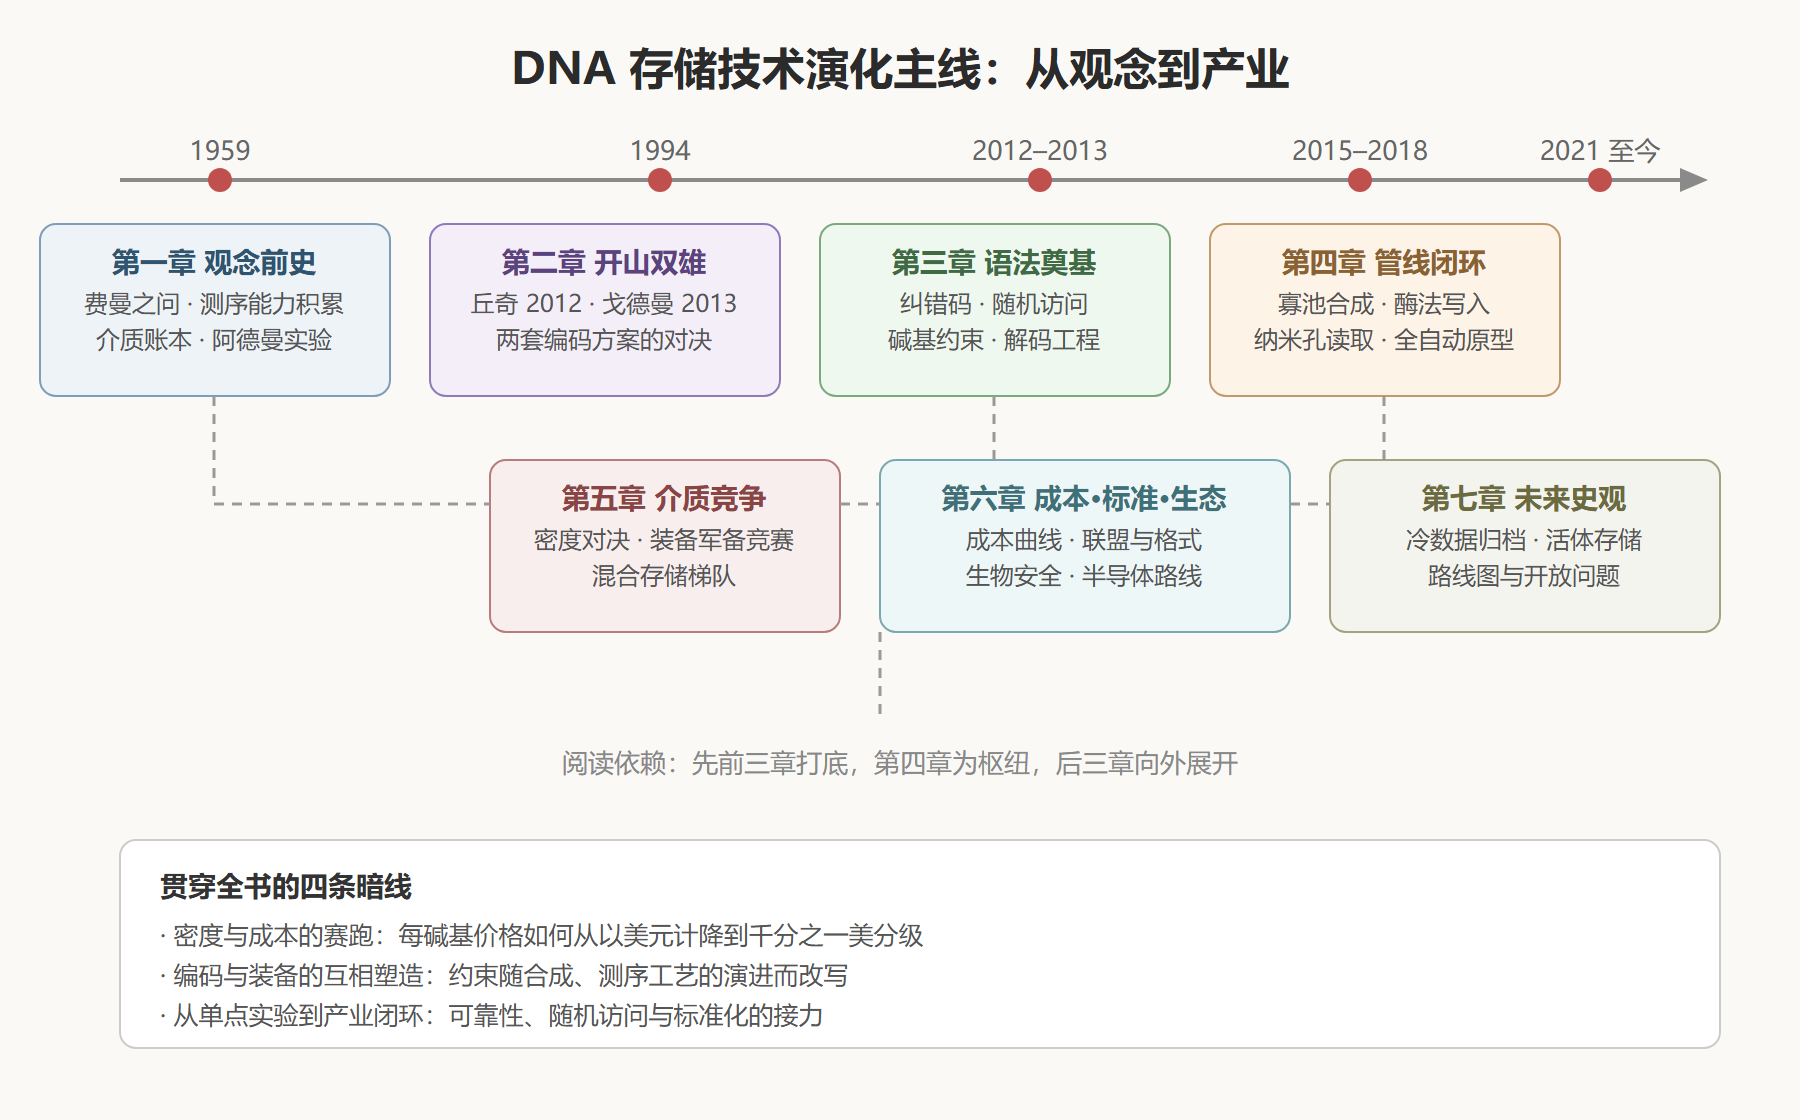Select the 第一章 观念前史 card

pyautogui.click(x=215, y=310)
